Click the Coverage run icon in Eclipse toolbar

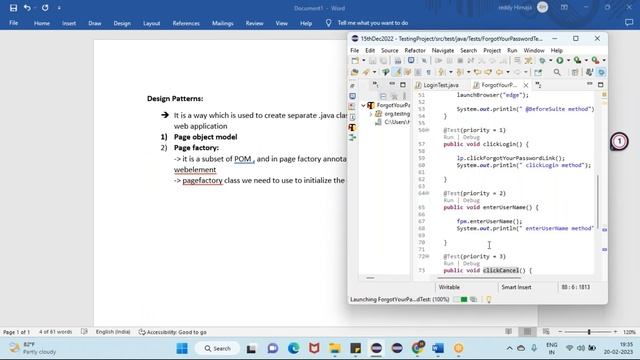click(577, 60)
